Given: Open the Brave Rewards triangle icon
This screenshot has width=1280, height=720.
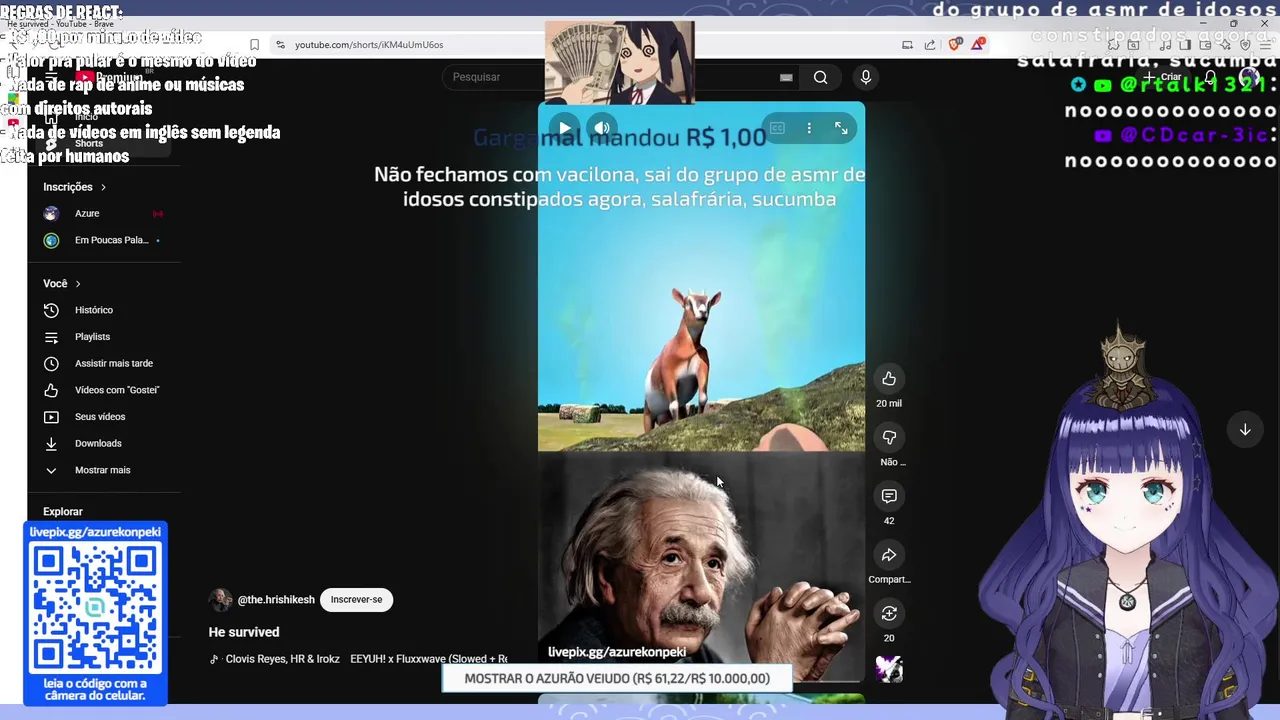Looking at the screenshot, I should [x=978, y=44].
